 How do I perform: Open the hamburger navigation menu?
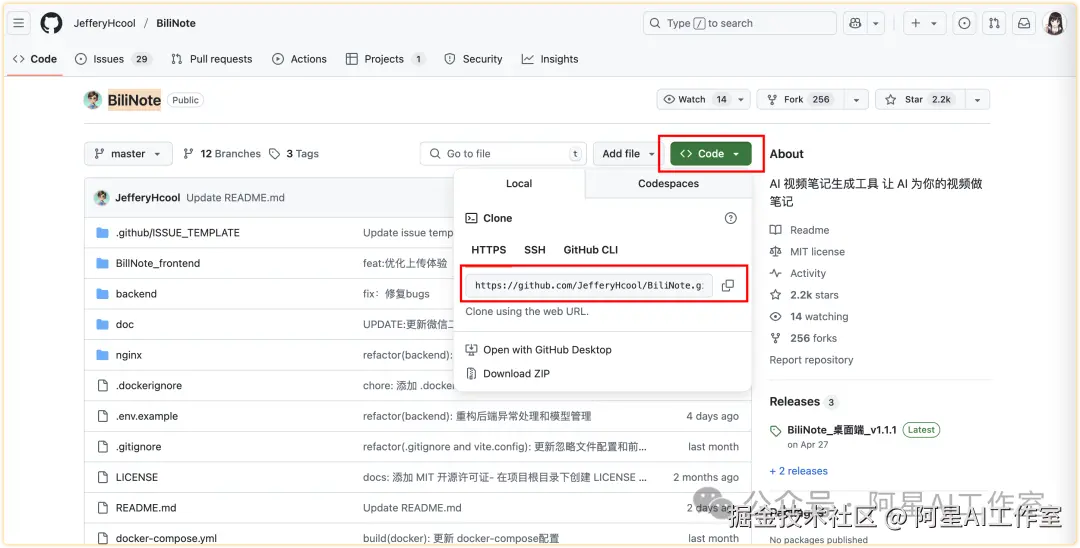tap(19, 23)
